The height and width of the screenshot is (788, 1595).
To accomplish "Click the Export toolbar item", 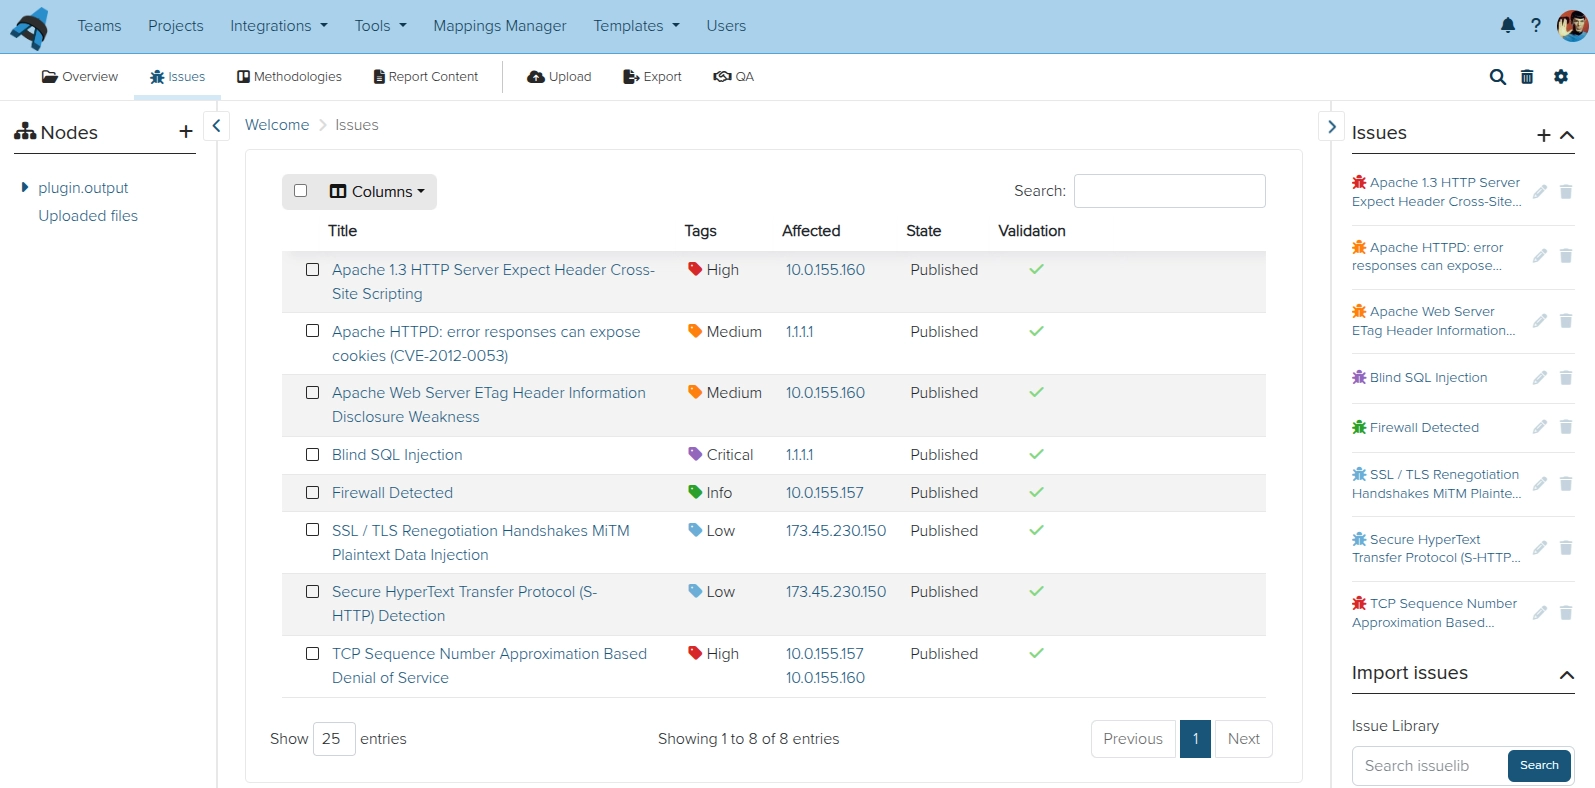I will point(652,77).
